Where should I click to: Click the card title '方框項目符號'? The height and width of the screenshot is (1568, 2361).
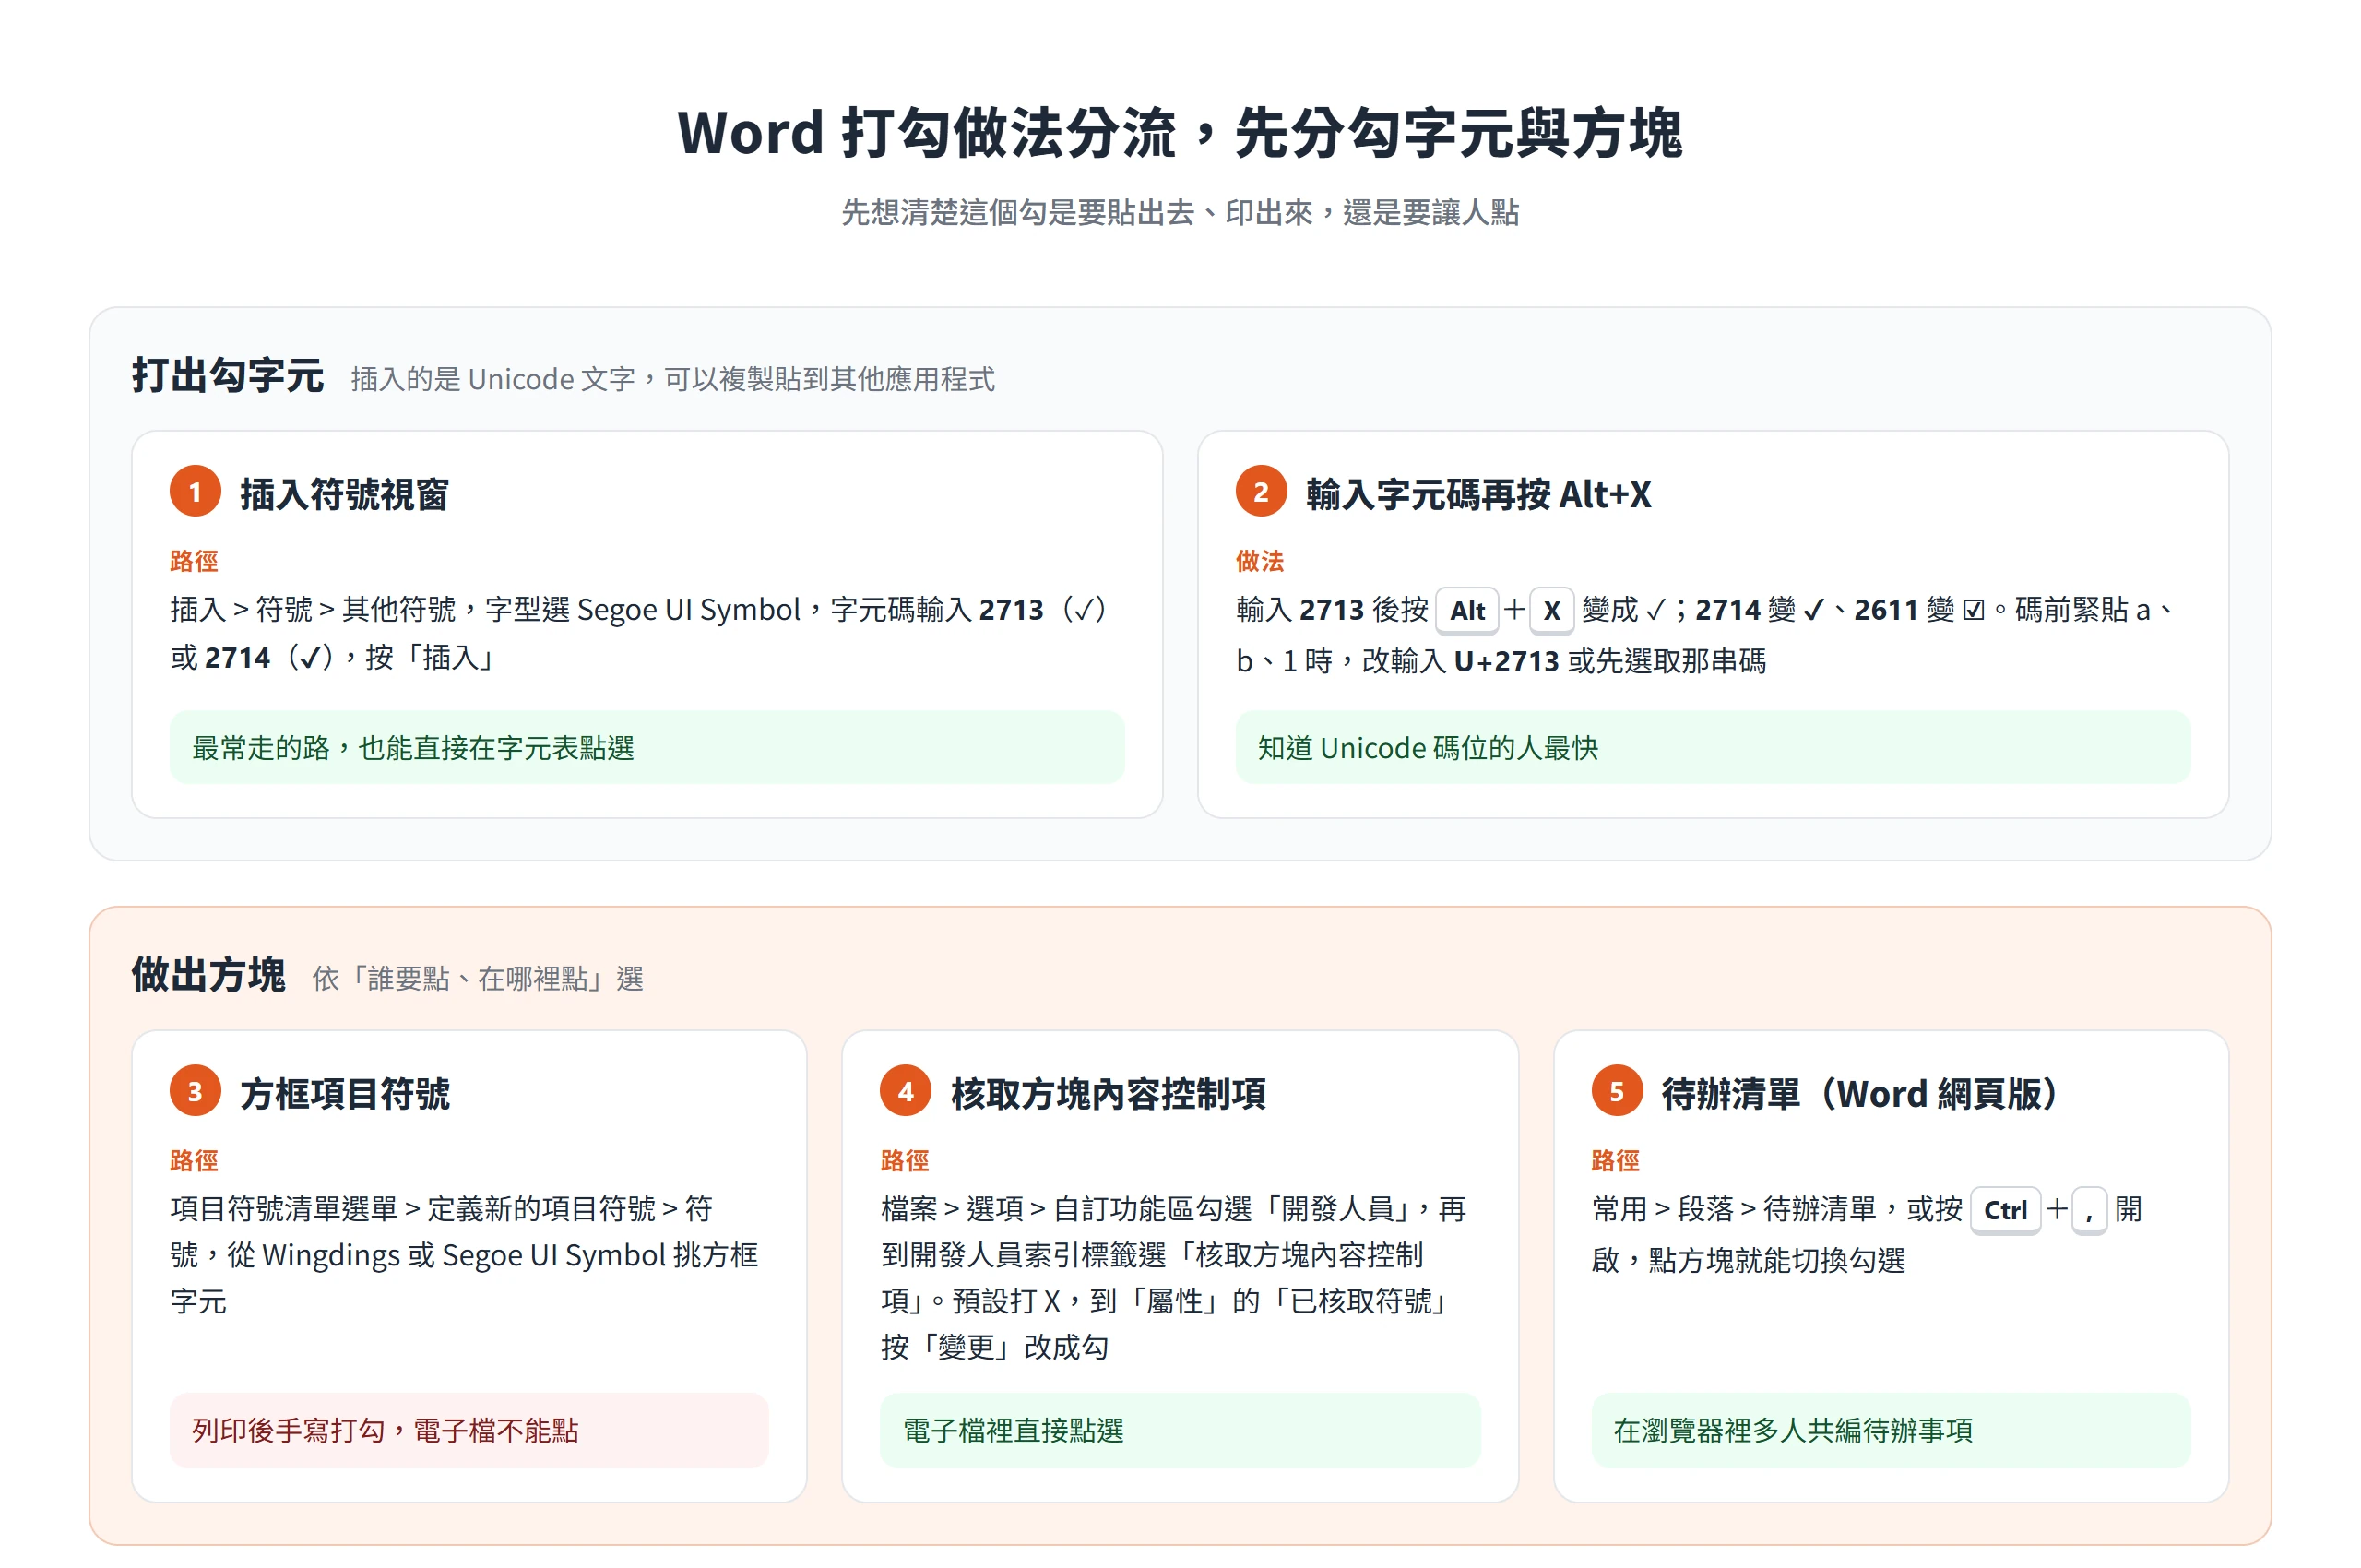[344, 1094]
